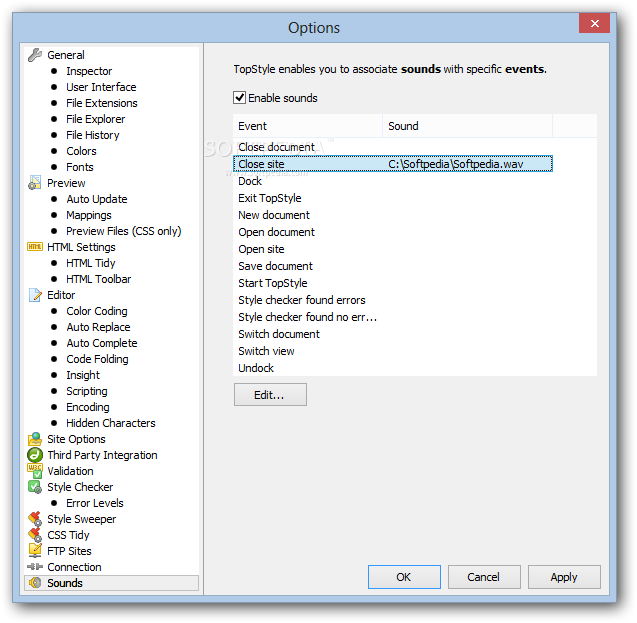This screenshot has width=637, height=623.
Task: Open Encoding settings
Action: click(x=88, y=407)
